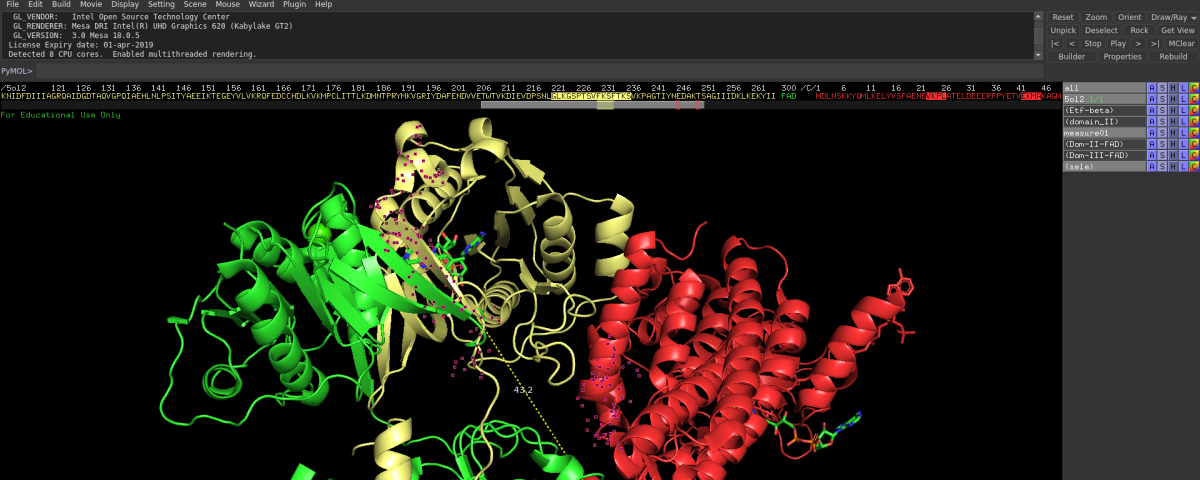The image size is (1200, 480).
Task: Open Action dropdown for Dom-II-FAD
Action: (1151, 144)
